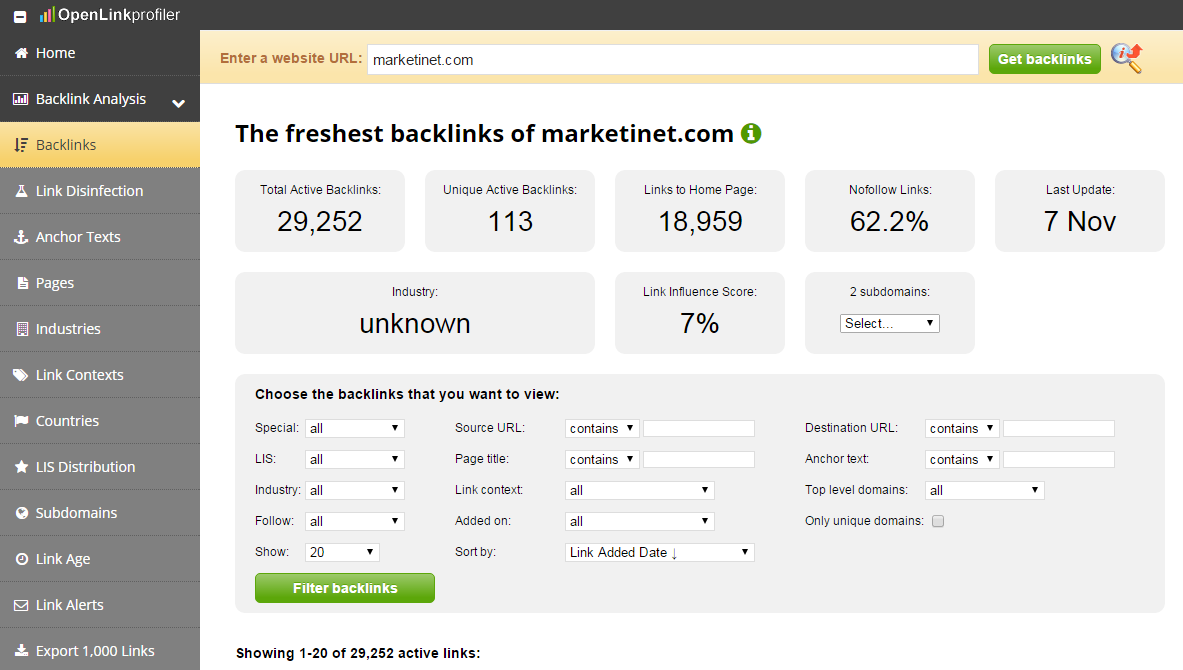This screenshot has width=1183, height=670.
Task: Click the Anchor text input field
Action: [x=1059, y=459]
